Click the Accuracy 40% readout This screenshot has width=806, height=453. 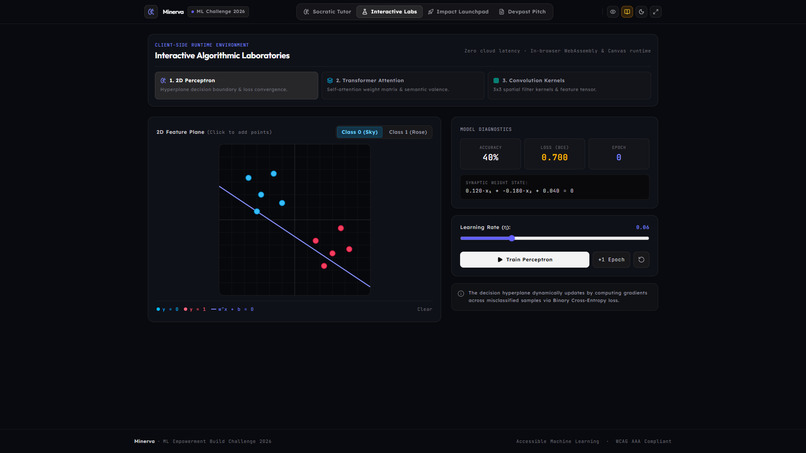[490, 154]
